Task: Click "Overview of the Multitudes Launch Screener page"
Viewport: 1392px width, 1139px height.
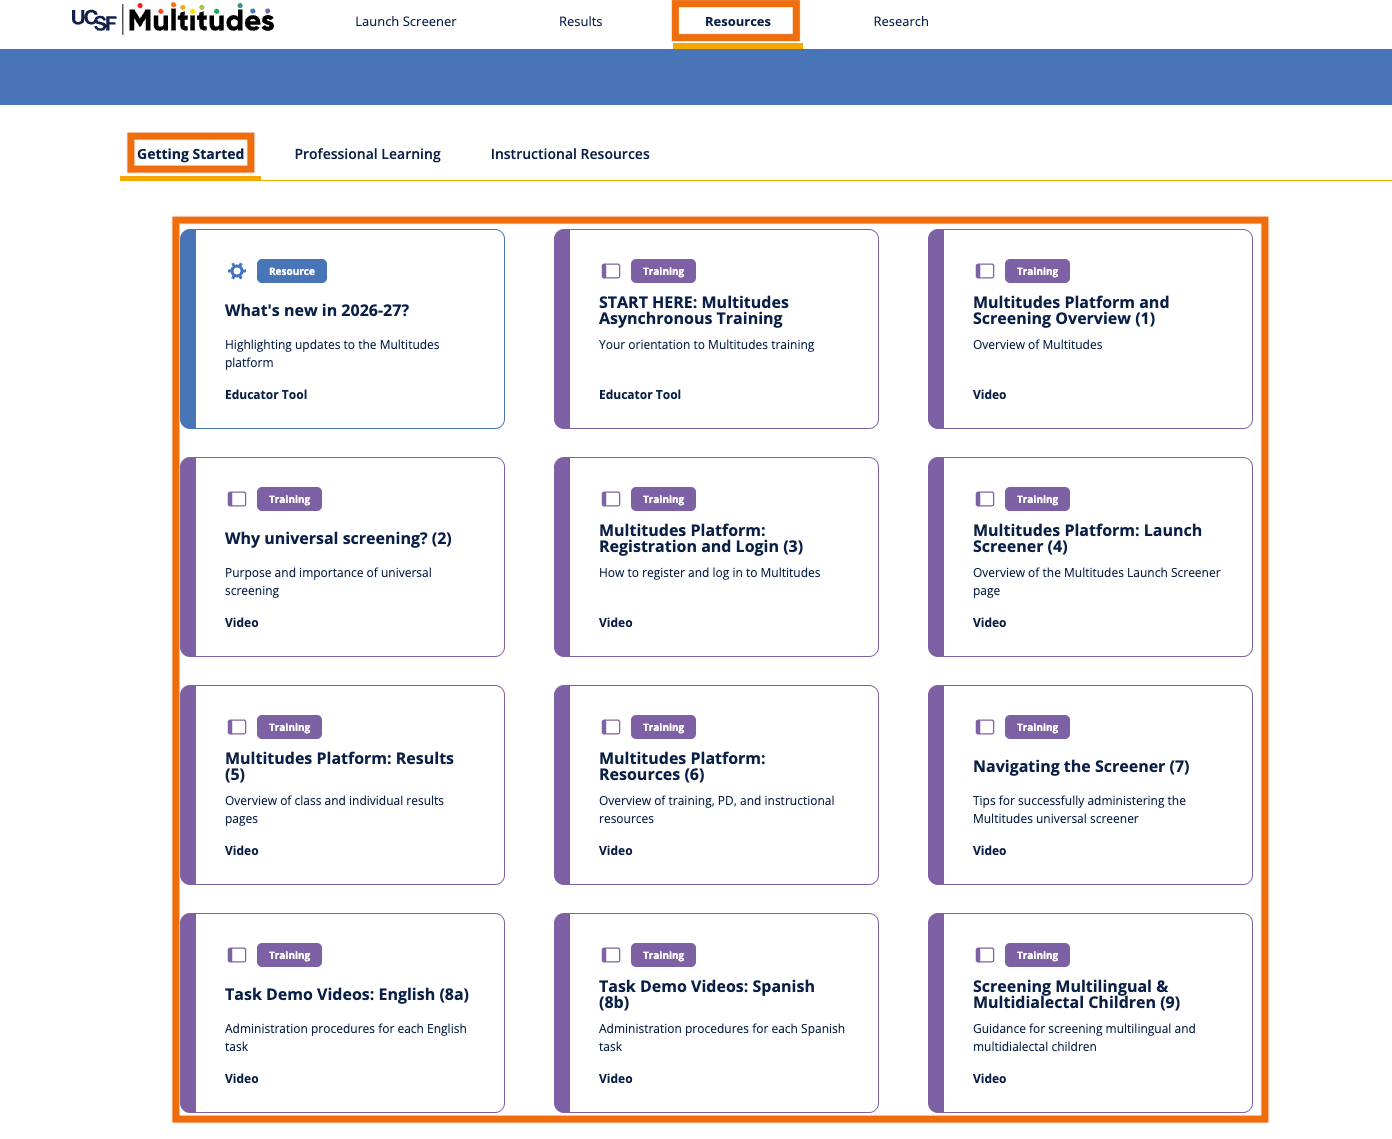Action: (1097, 582)
